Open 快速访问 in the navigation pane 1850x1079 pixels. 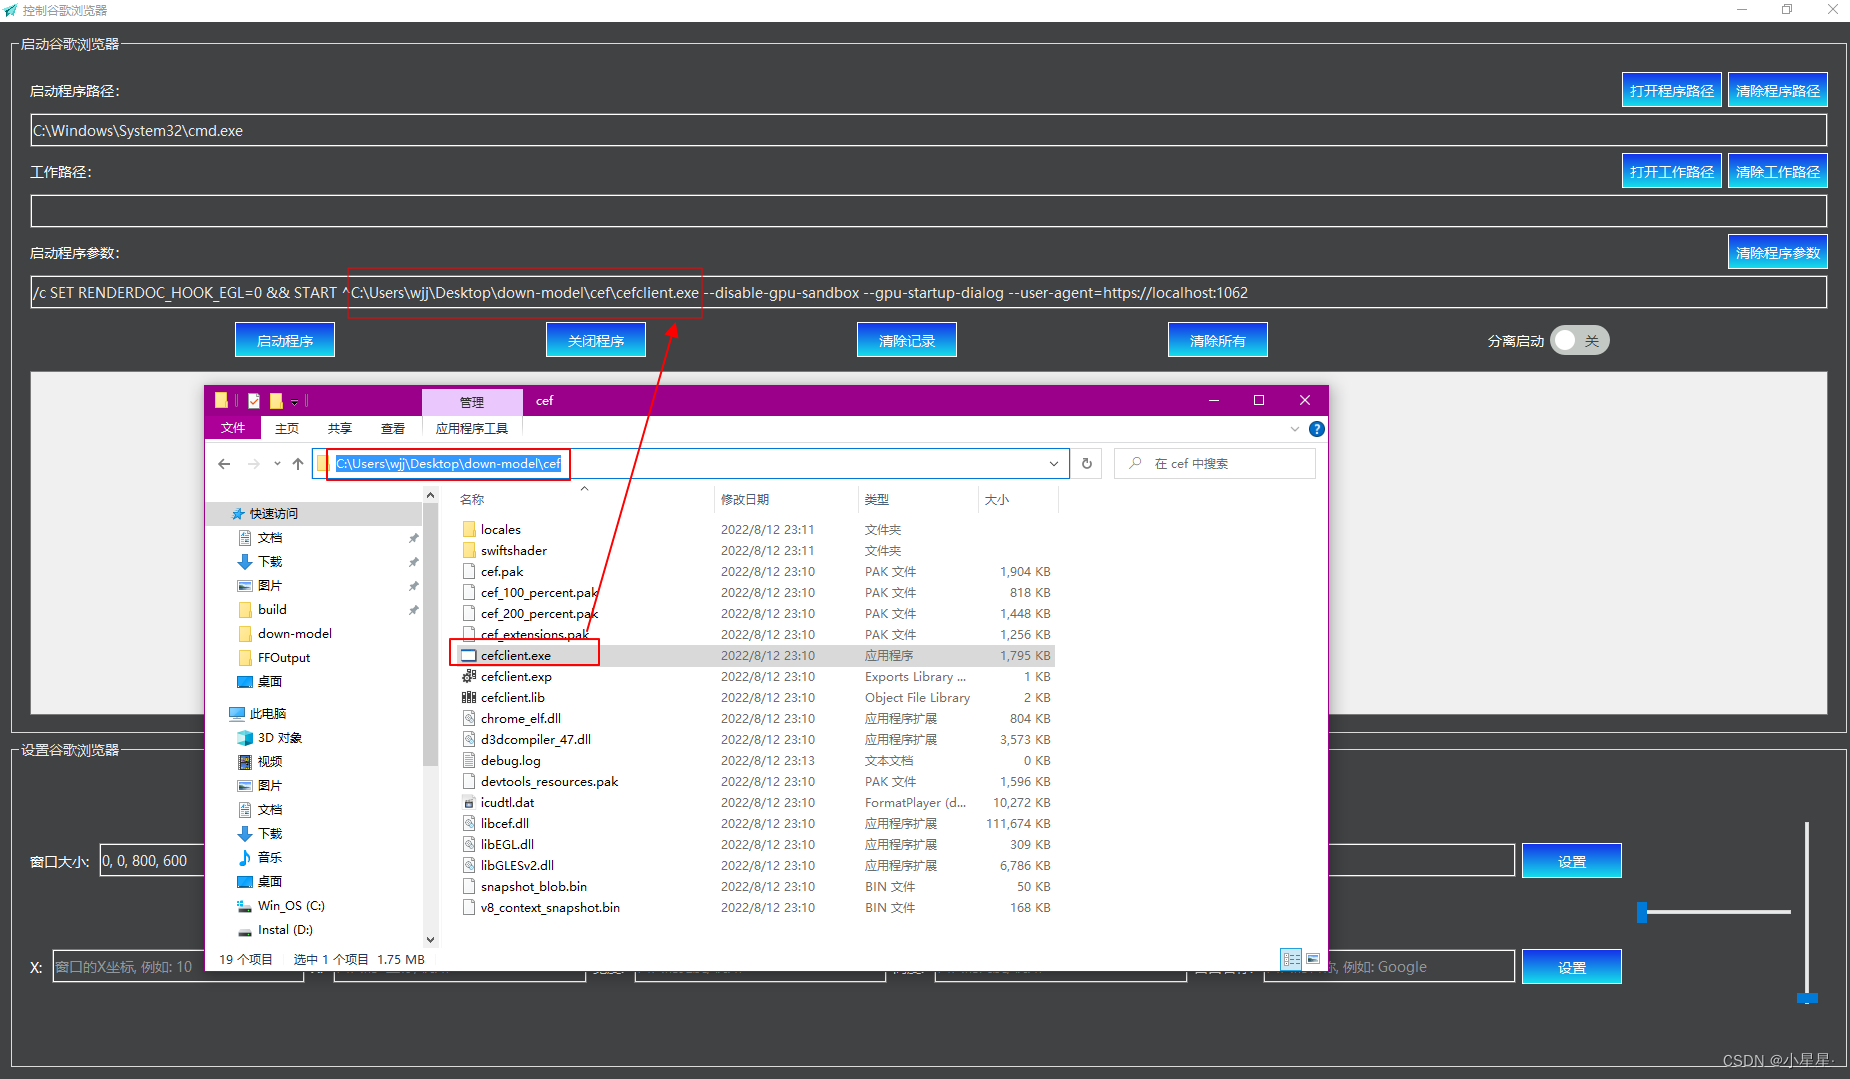click(273, 513)
